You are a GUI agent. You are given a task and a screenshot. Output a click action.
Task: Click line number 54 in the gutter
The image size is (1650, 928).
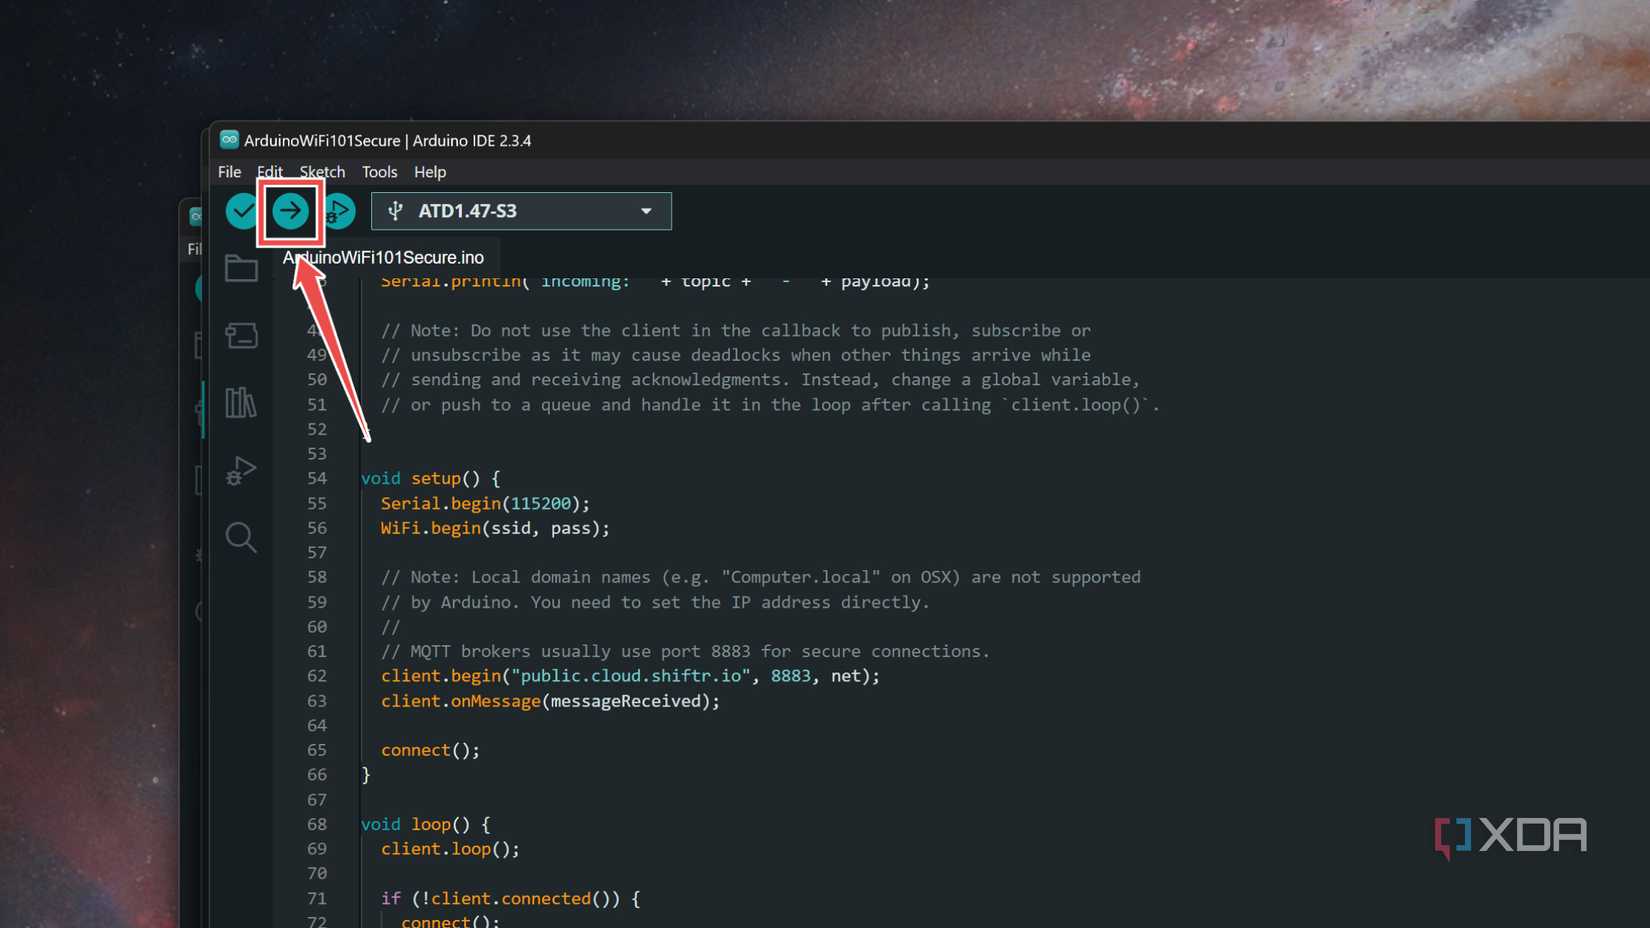coord(317,479)
